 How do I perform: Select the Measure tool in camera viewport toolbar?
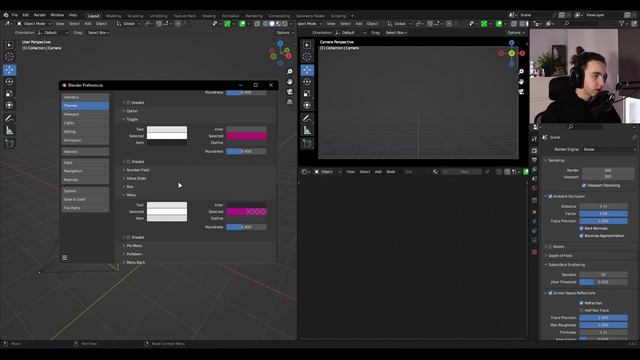pos(307,131)
